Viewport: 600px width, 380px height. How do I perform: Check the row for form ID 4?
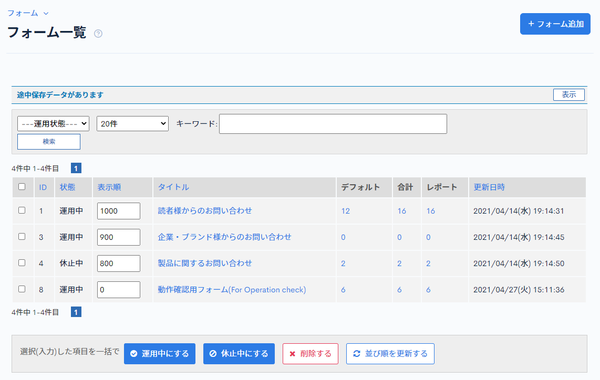point(22,263)
